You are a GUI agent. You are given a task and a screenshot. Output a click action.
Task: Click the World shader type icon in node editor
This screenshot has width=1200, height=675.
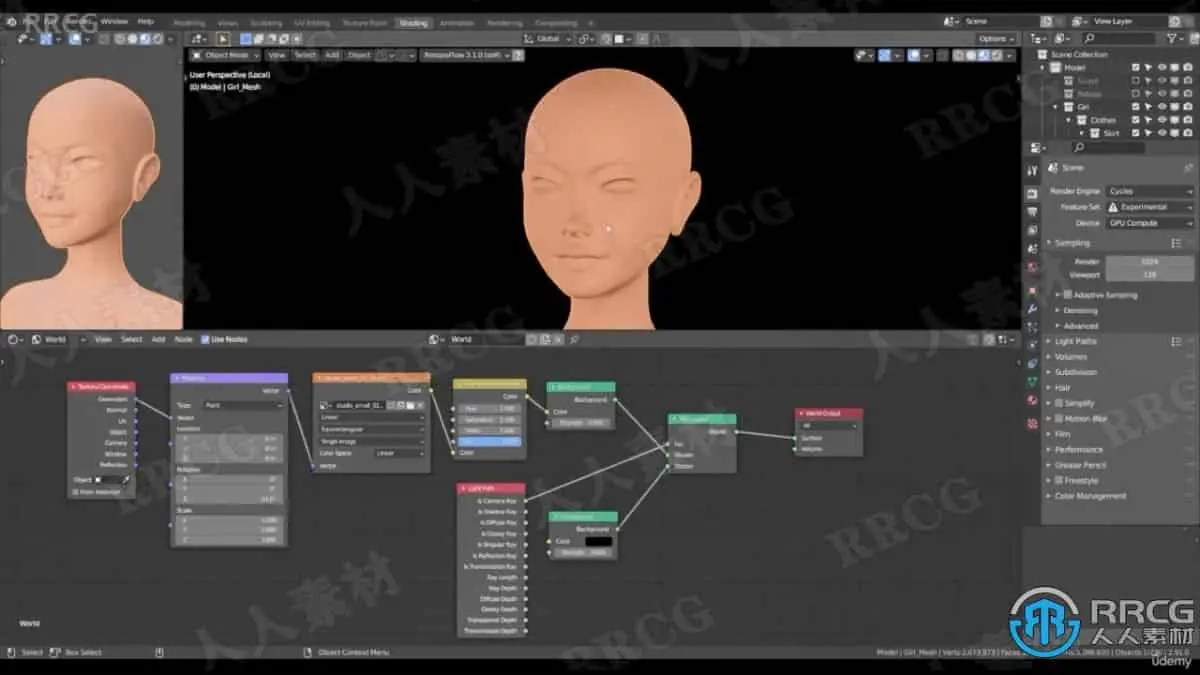[36, 339]
